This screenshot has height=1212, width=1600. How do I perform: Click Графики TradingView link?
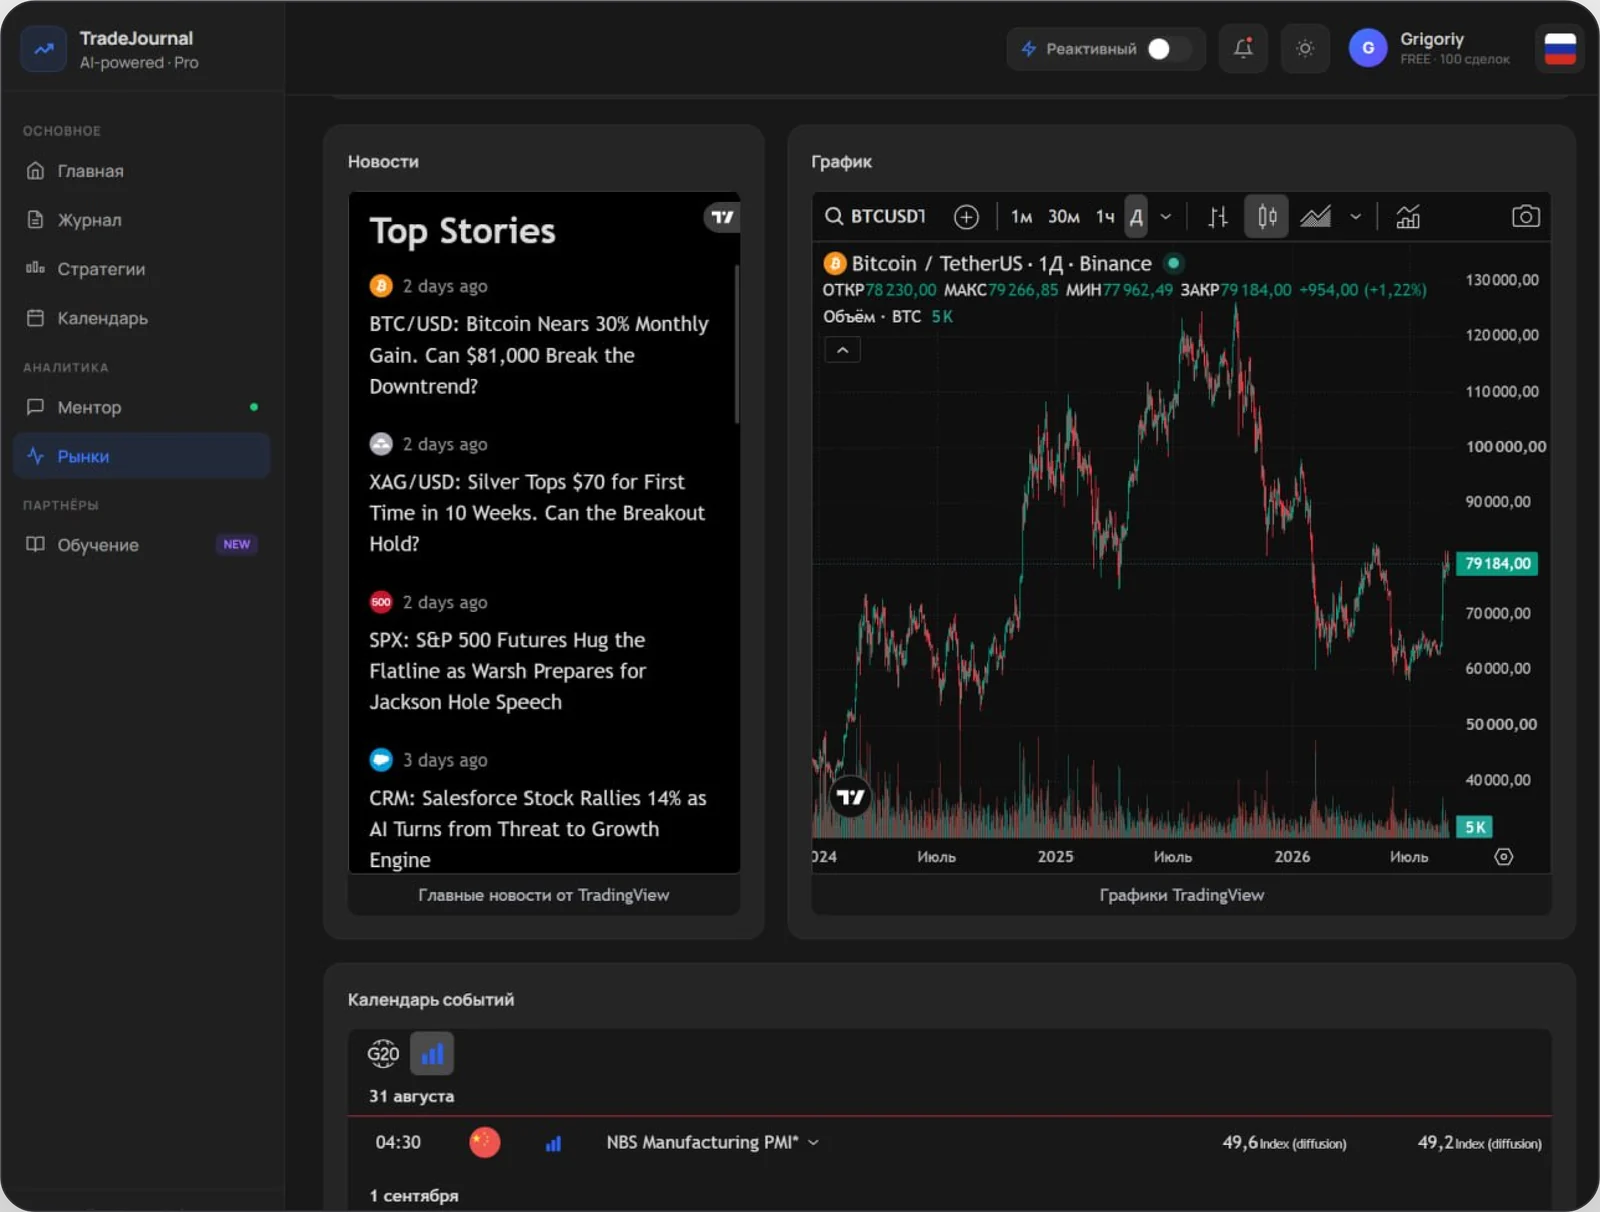1182,895
